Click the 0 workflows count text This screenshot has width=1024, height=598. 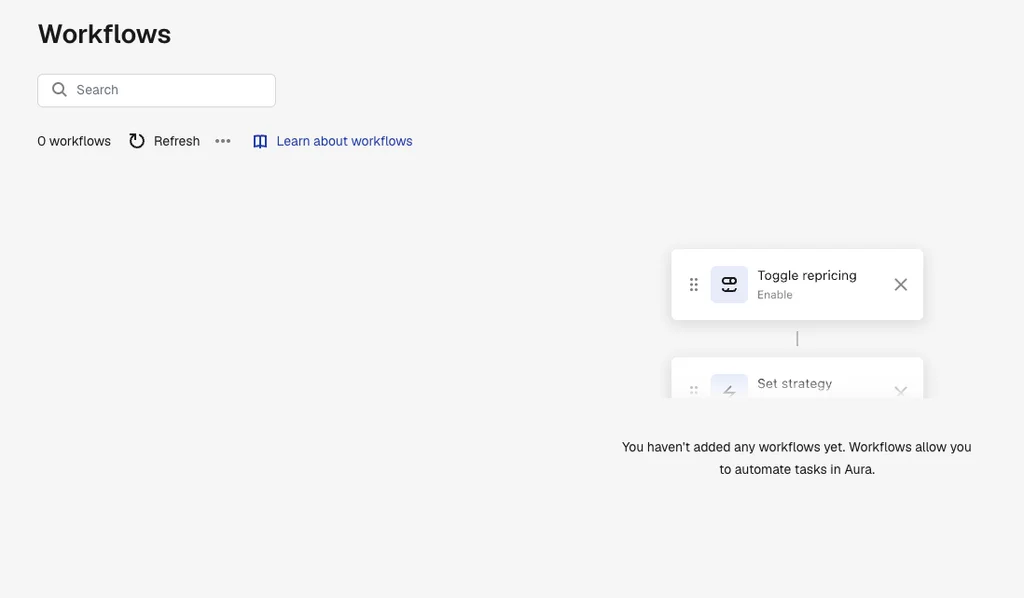[x=74, y=141]
